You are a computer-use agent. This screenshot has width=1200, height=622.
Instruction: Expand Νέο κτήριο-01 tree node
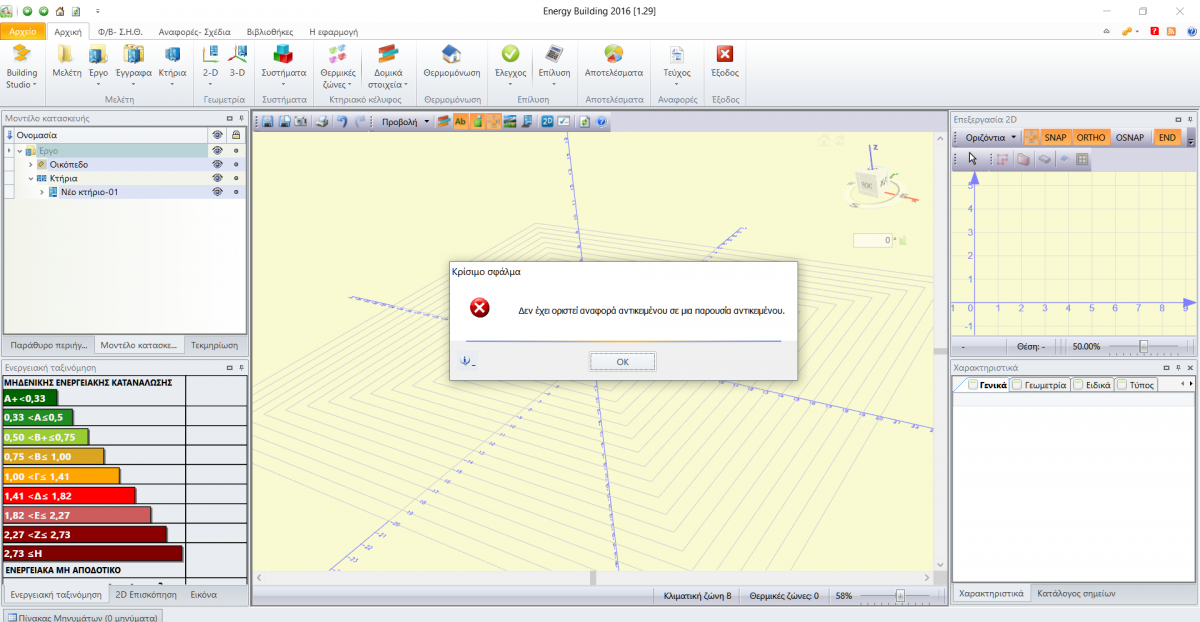pos(42,192)
